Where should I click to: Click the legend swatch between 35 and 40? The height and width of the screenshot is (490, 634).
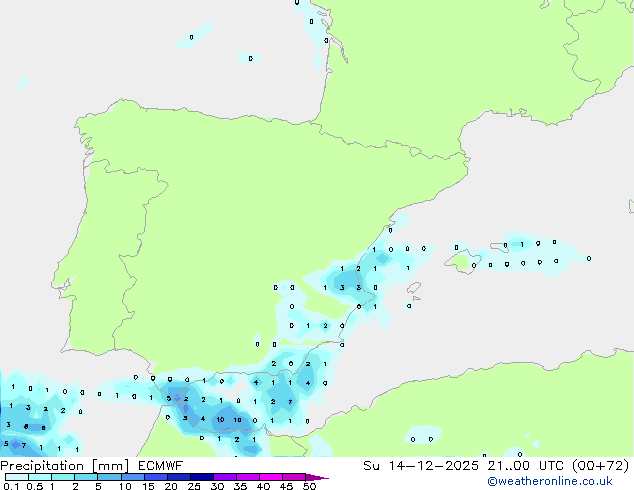[x=248, y=477]
